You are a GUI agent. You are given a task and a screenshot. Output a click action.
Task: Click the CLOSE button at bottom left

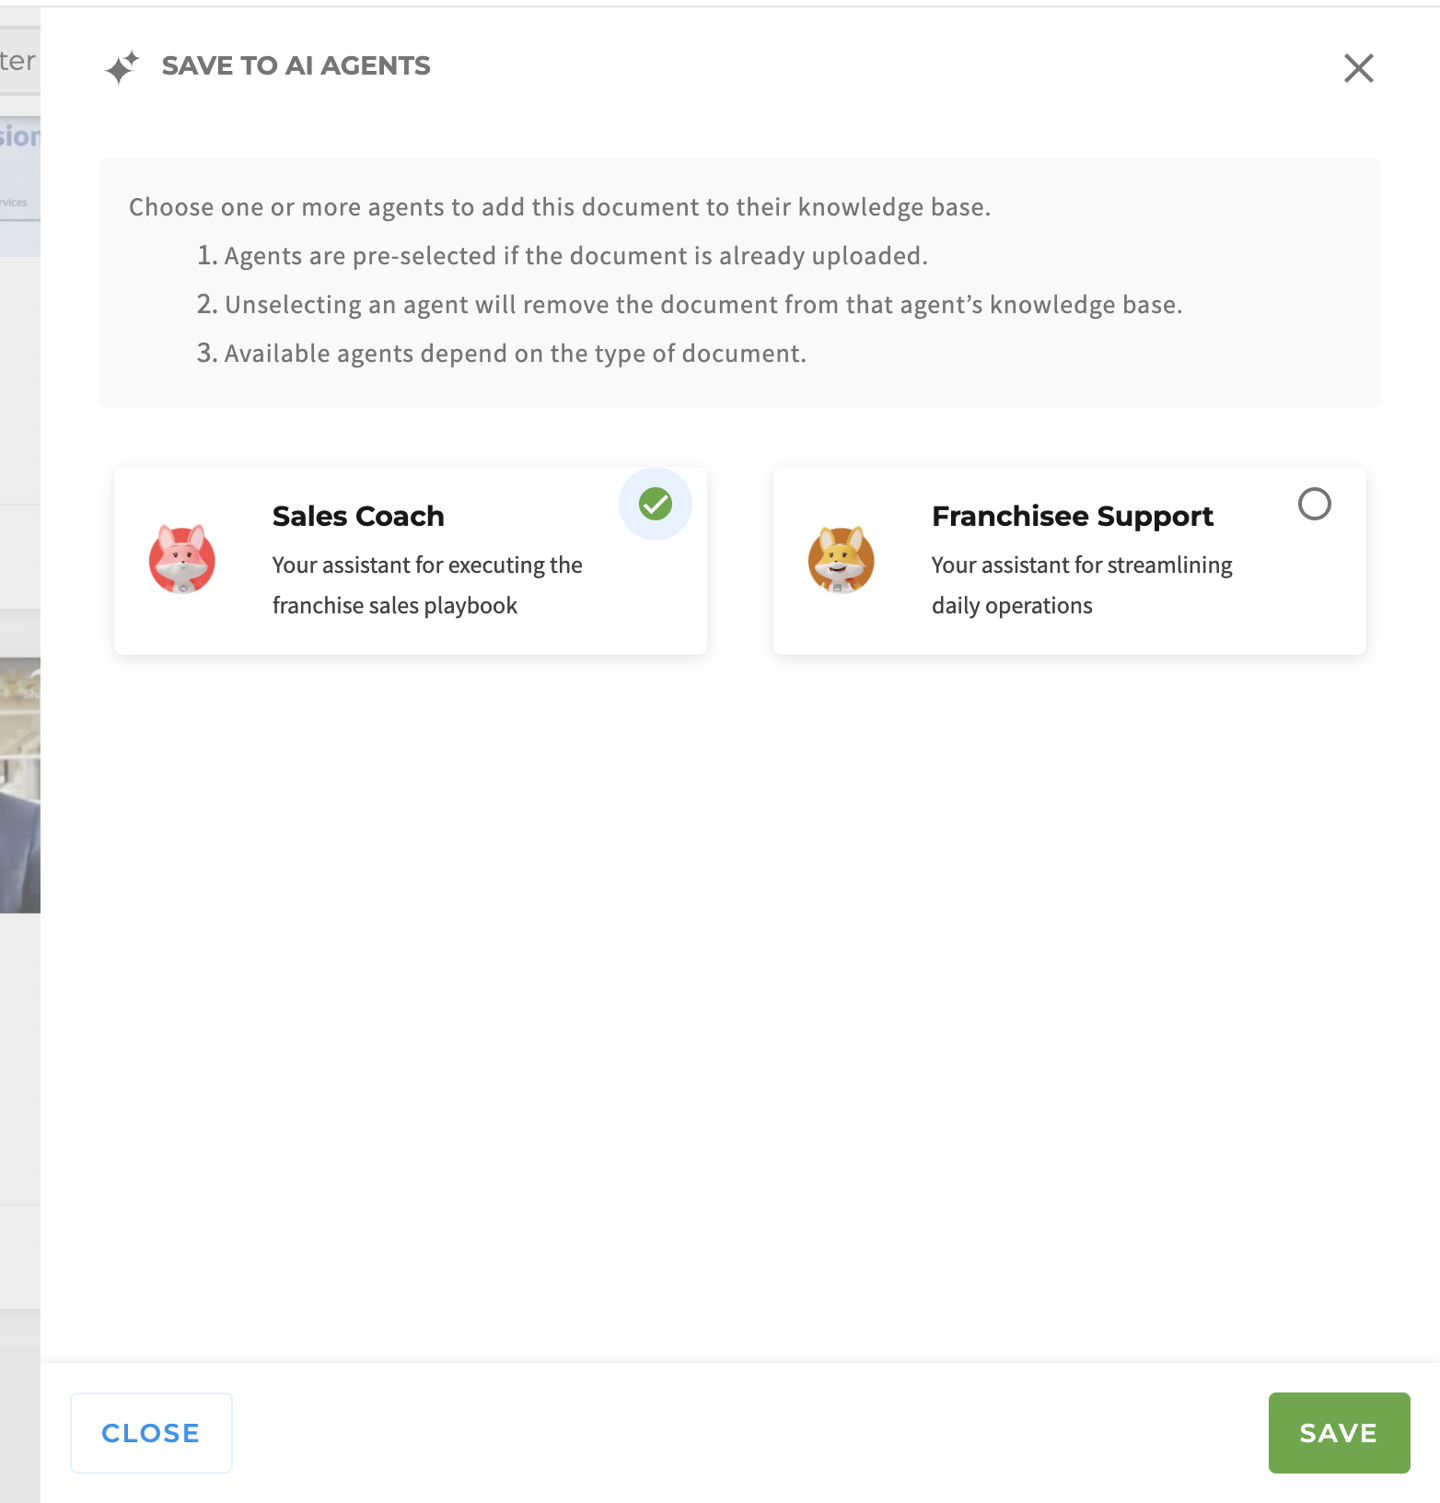pyautogui.click(x=150, y=1432)
